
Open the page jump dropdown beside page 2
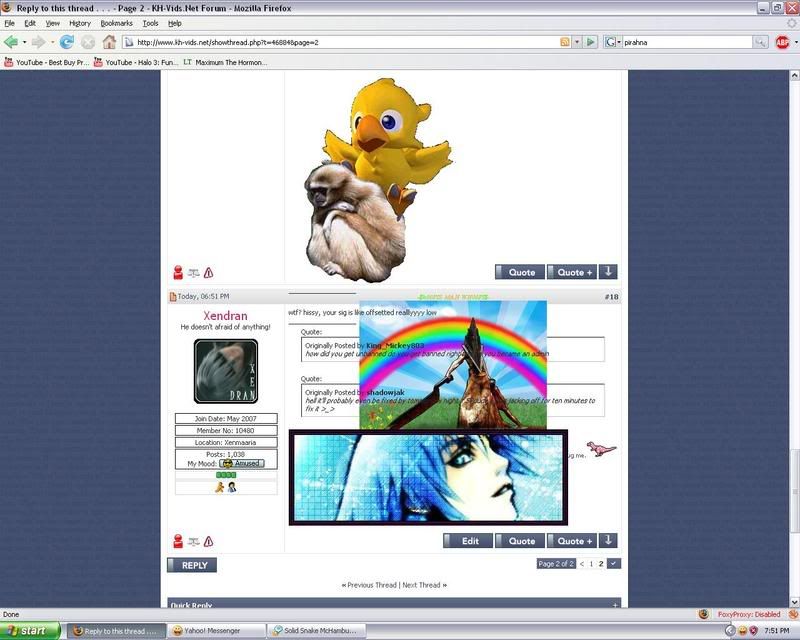[614, 563]
